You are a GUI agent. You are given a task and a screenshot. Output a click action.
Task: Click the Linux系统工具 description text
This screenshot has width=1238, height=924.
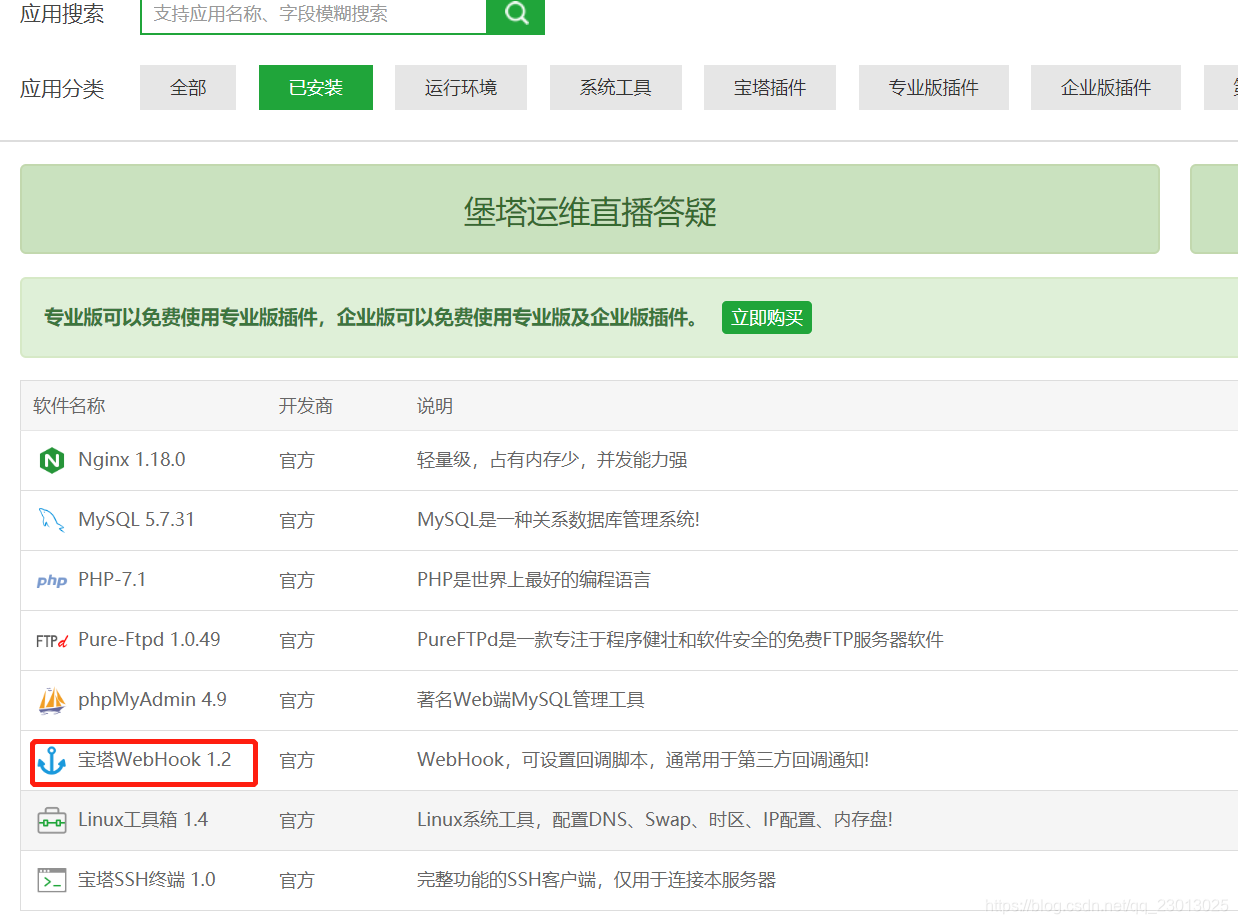pos(655,820)
